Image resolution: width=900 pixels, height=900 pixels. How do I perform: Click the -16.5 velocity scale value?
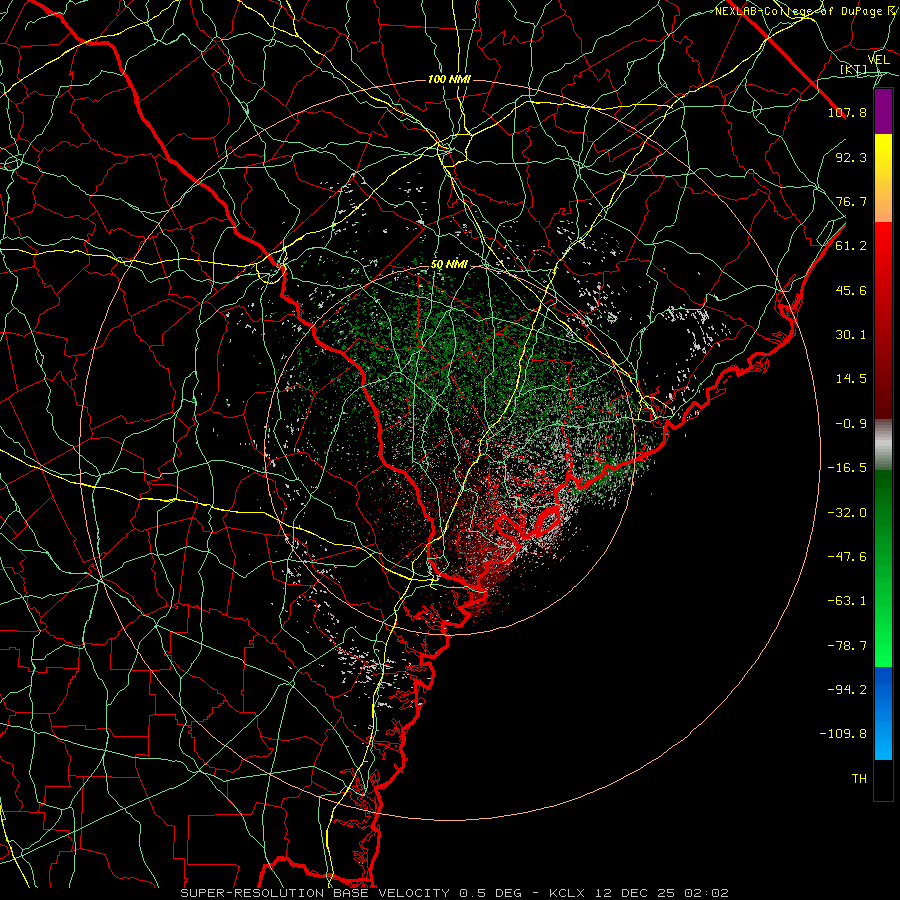tap(847, 468)
